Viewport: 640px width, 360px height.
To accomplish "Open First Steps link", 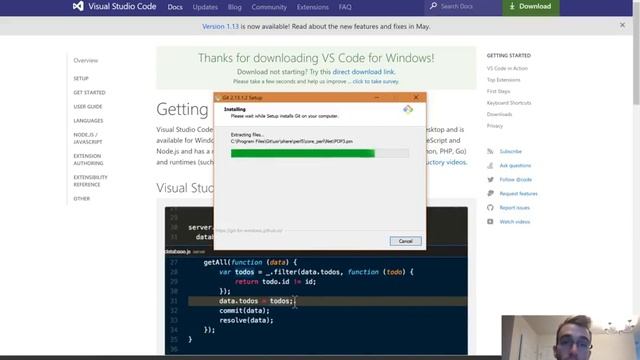I will point(498,91).
